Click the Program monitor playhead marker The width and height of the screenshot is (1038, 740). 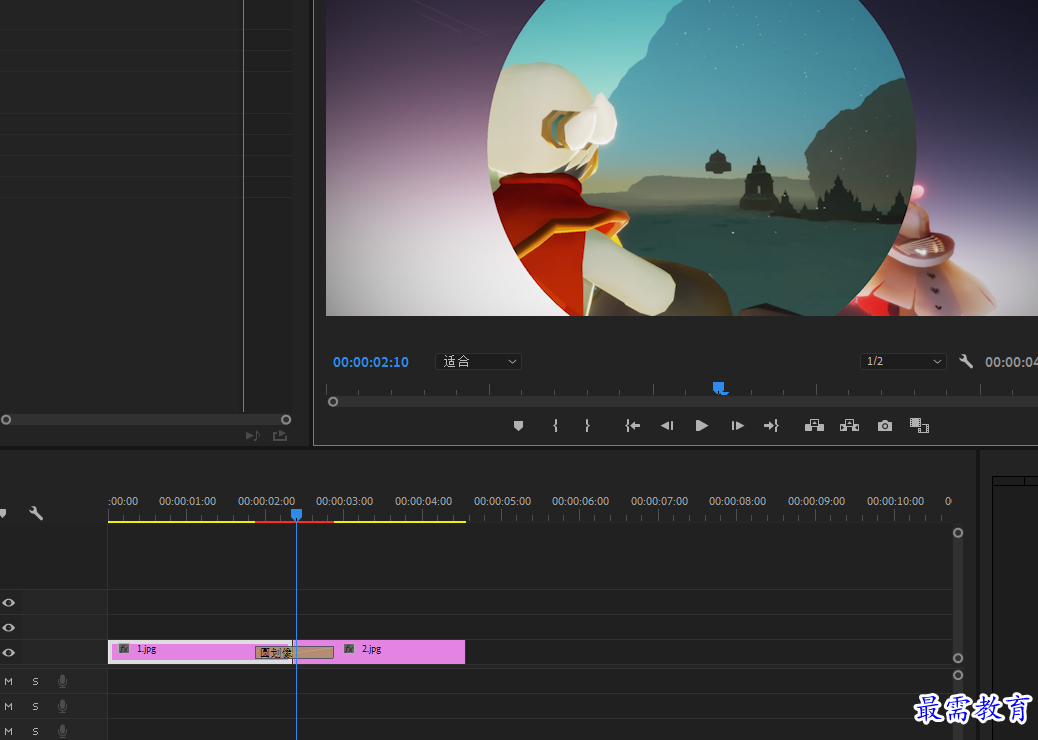719,388
